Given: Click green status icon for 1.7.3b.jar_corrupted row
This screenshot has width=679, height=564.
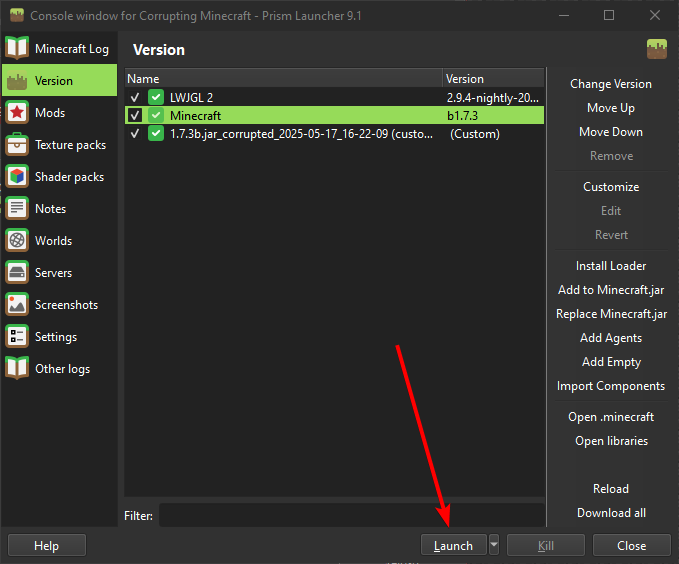Looking at the screenshot, I should (x=156, y=133).
